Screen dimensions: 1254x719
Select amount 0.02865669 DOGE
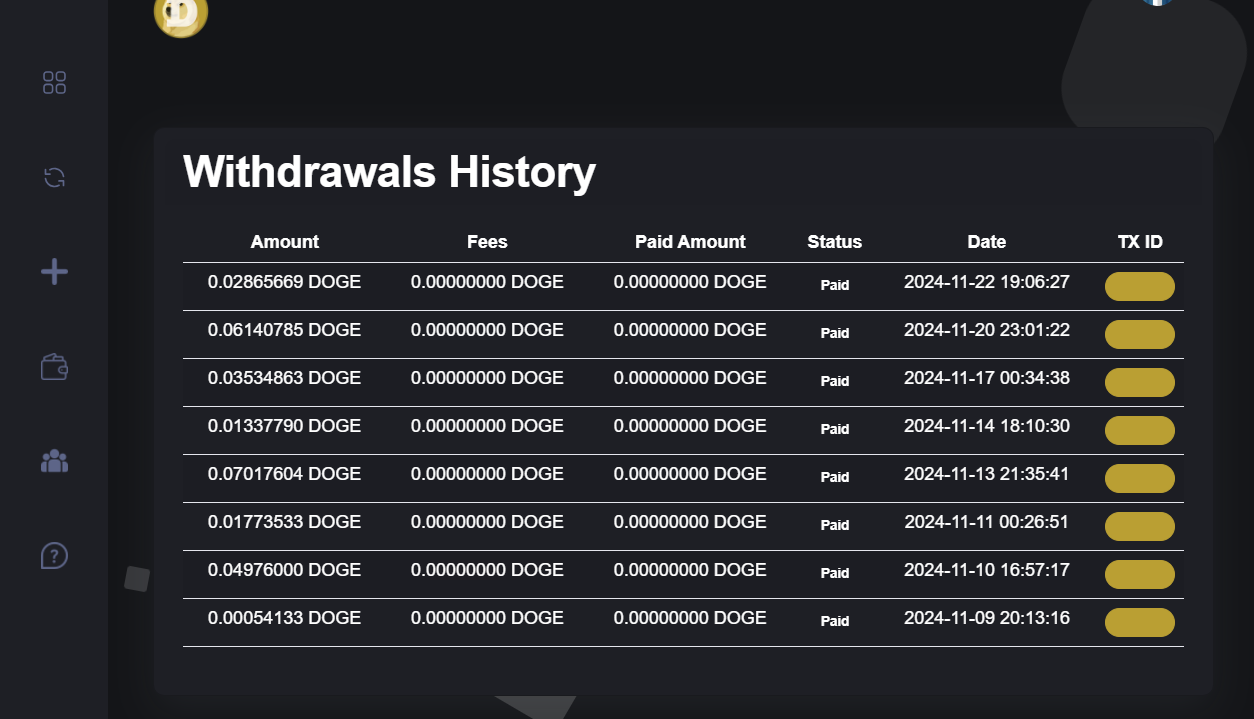click(284, 282)
